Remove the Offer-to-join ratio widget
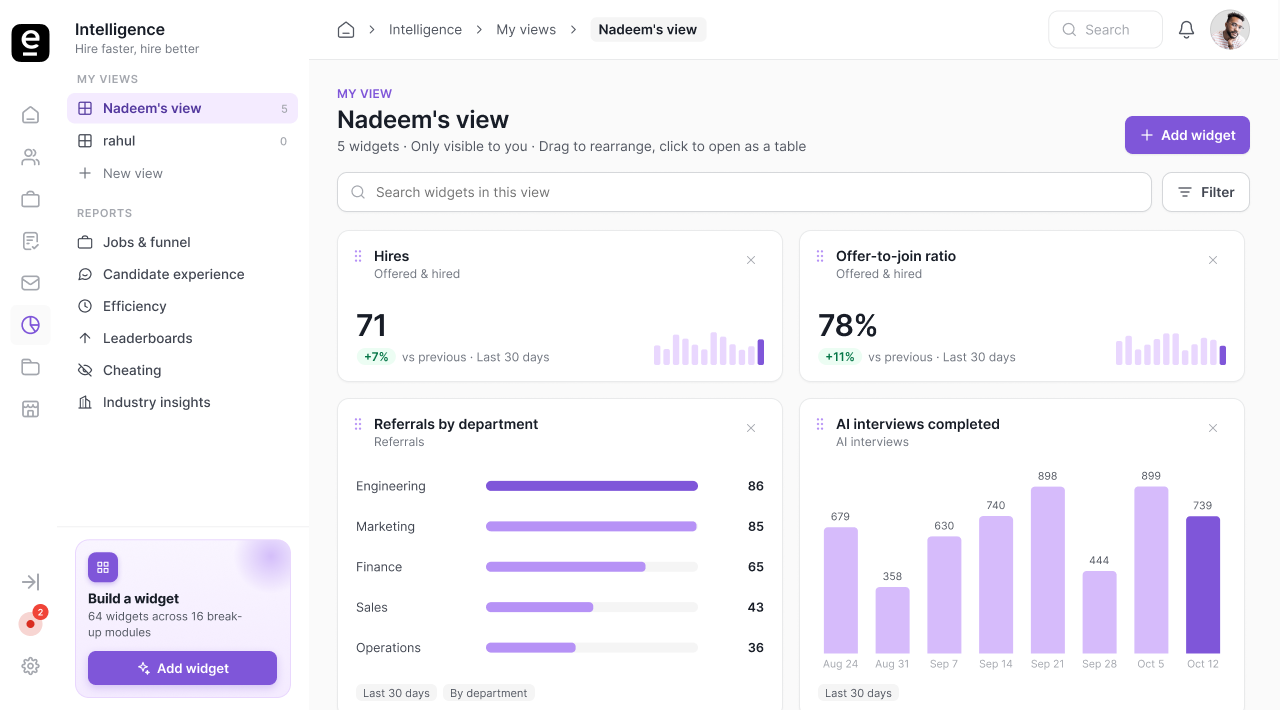This screenshot has width=1280, height=710. 1213,260
